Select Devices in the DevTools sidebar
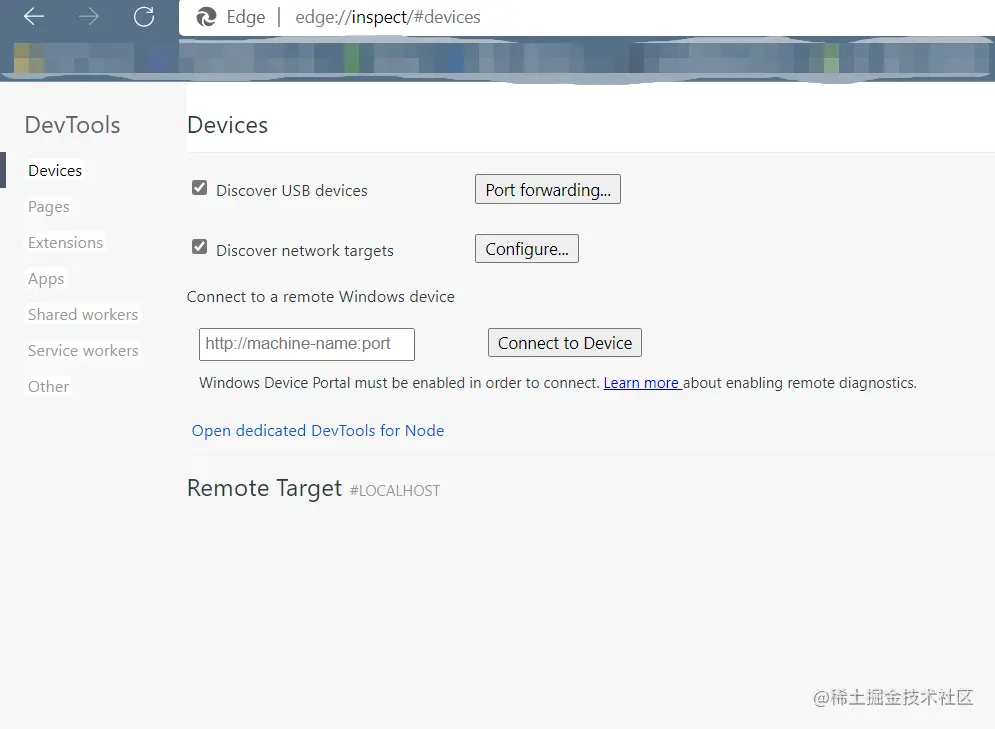The image size is (995, 729). 55,171
